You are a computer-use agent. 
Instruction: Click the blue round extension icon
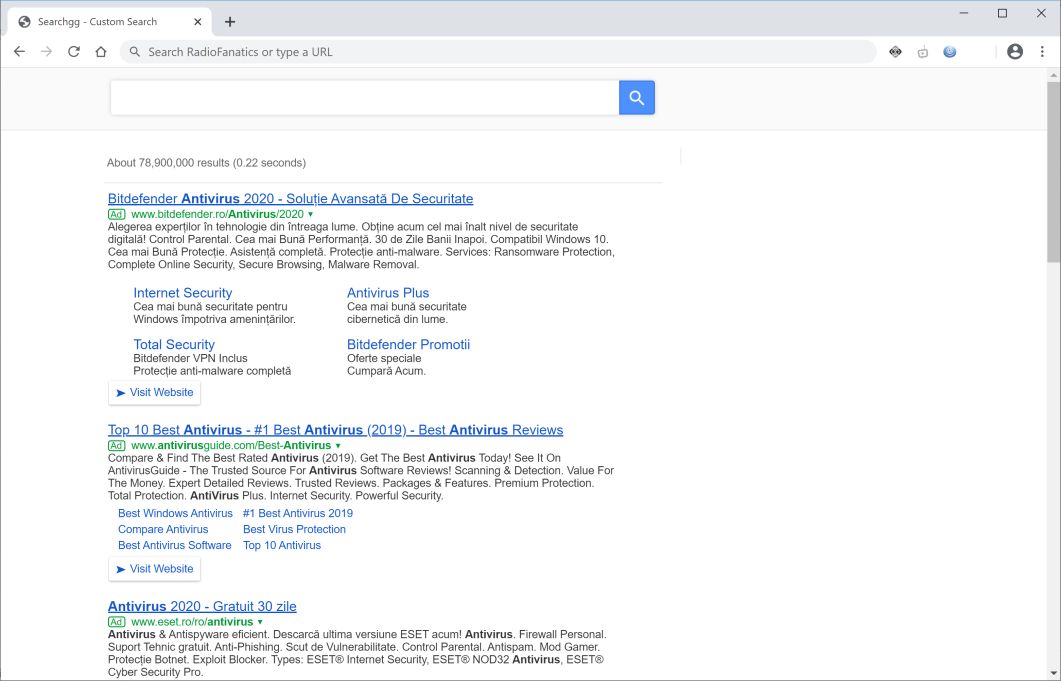click(x=950, y=52)
